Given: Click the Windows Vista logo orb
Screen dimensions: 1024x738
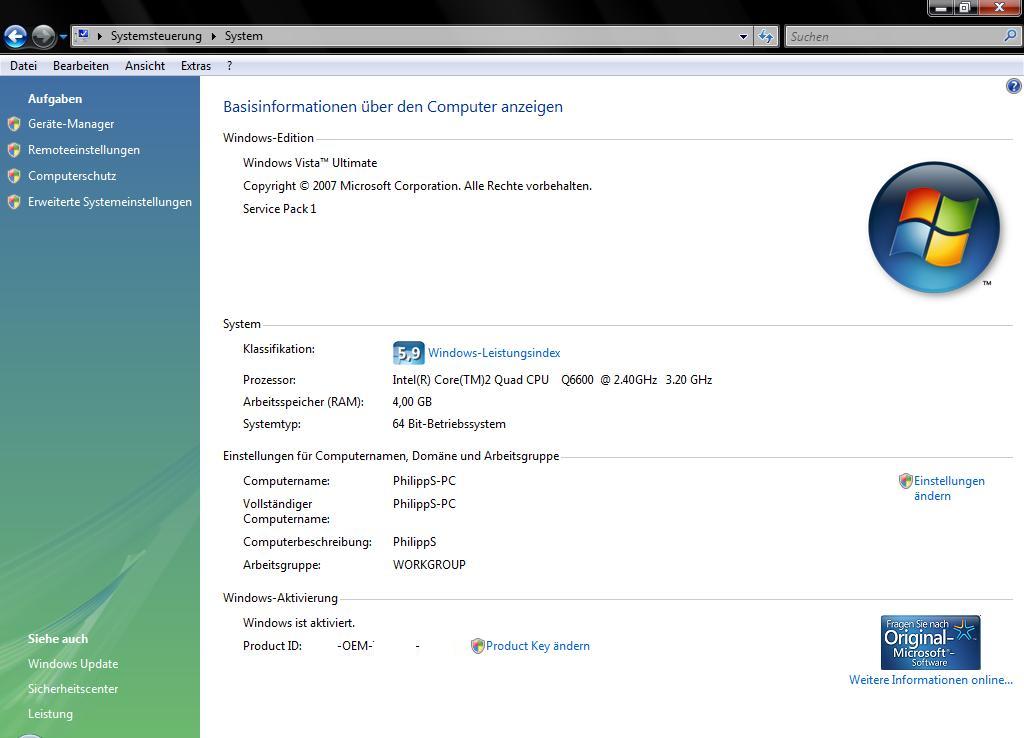Looking at the screenshot, I should pyautogui.click(x=934, y=227).
